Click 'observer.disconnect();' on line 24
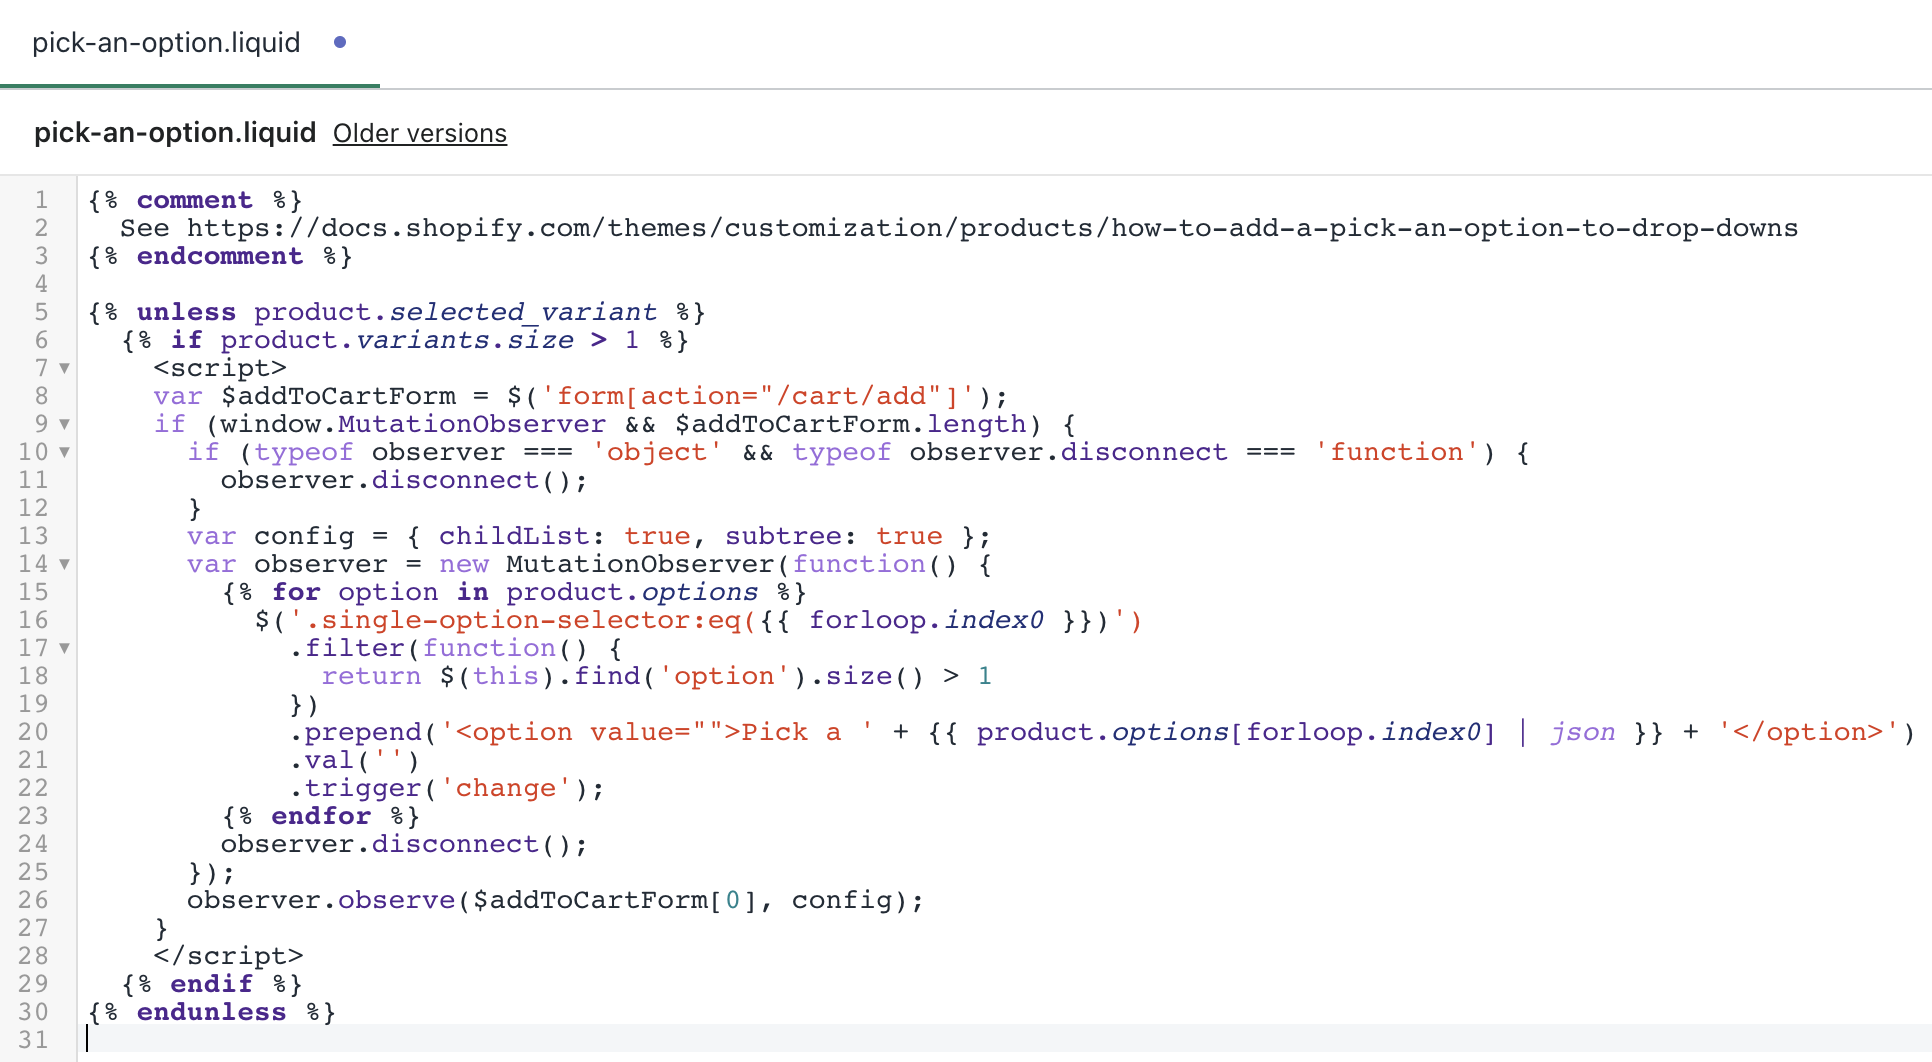1932x1062 pixels. [404, 844]
